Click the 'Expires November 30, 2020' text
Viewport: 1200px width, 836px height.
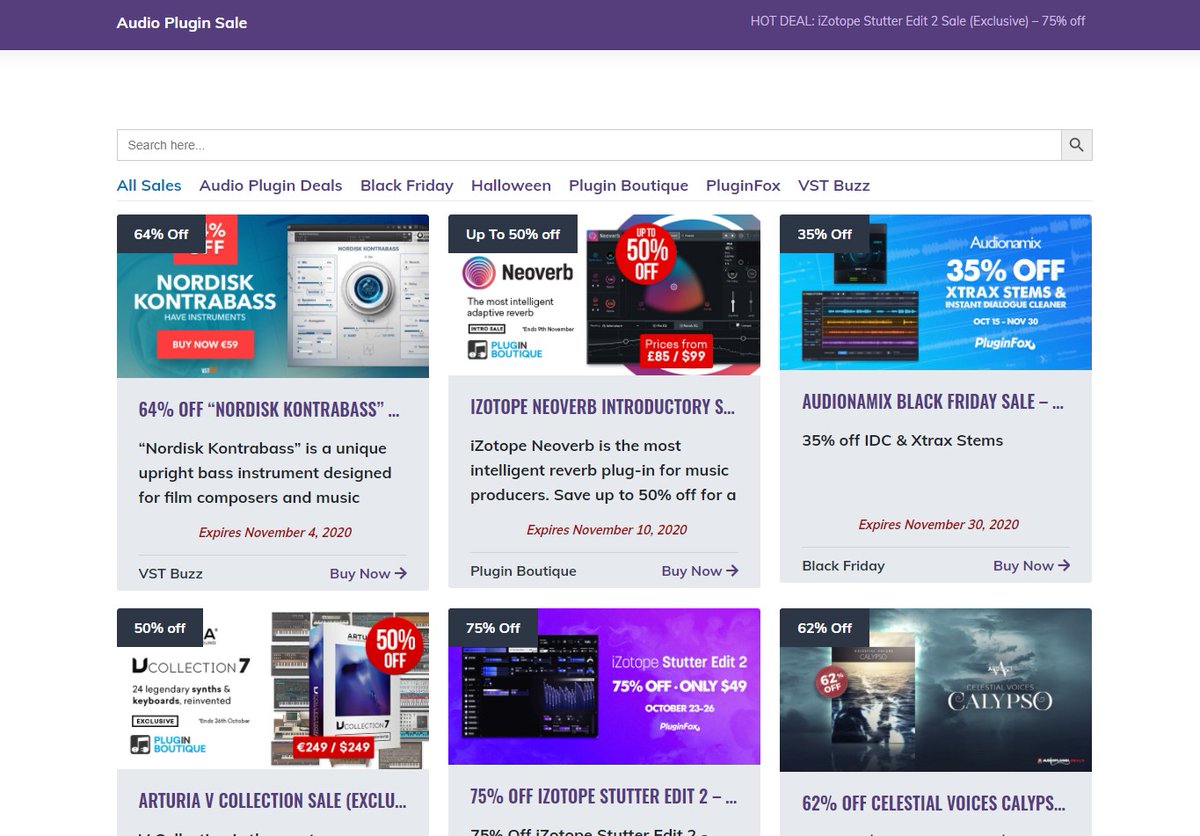pyautogui.click(x=939, y=524)
